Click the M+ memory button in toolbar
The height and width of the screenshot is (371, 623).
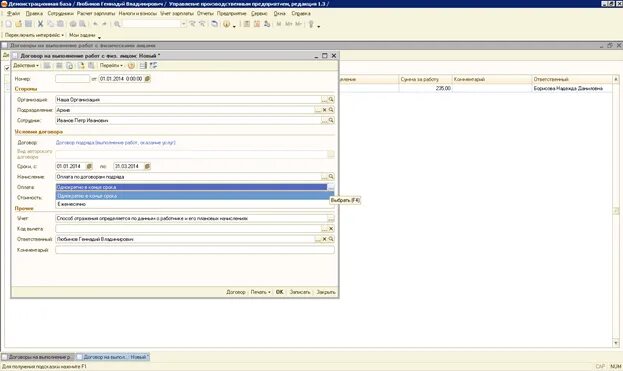tap(288, 24)
